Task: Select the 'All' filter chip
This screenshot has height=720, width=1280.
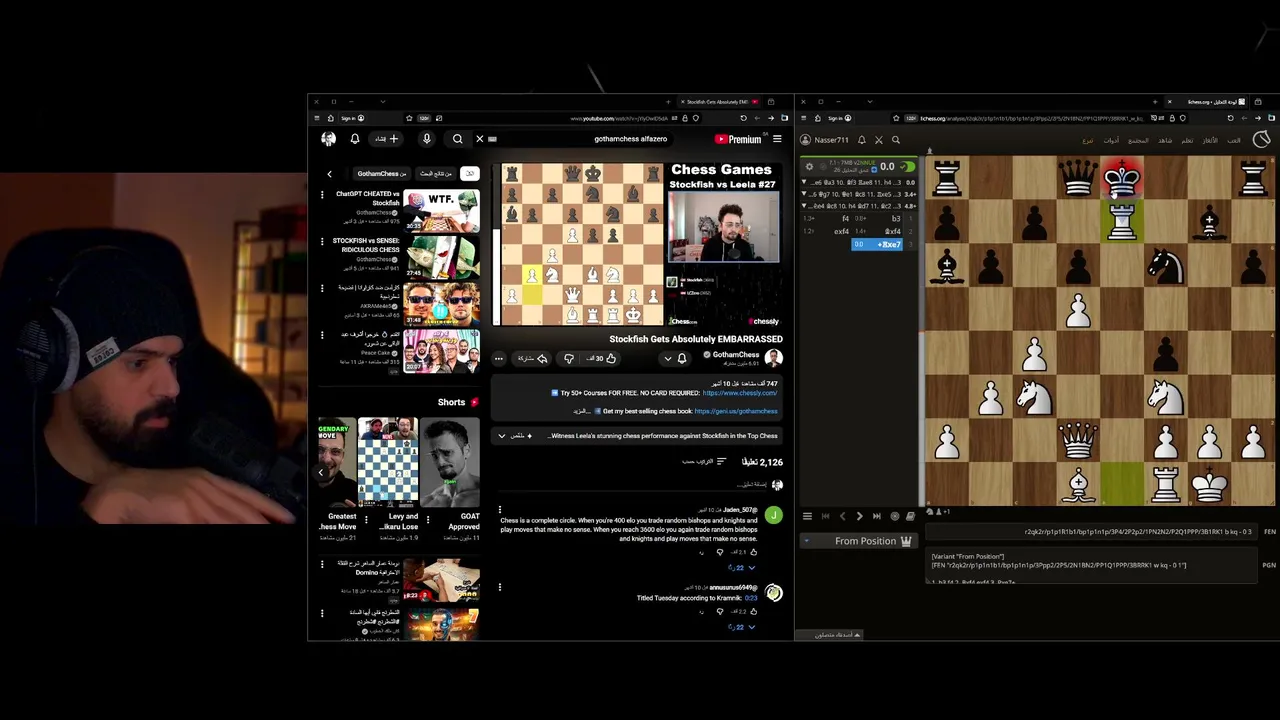Action: click(469, 174)
